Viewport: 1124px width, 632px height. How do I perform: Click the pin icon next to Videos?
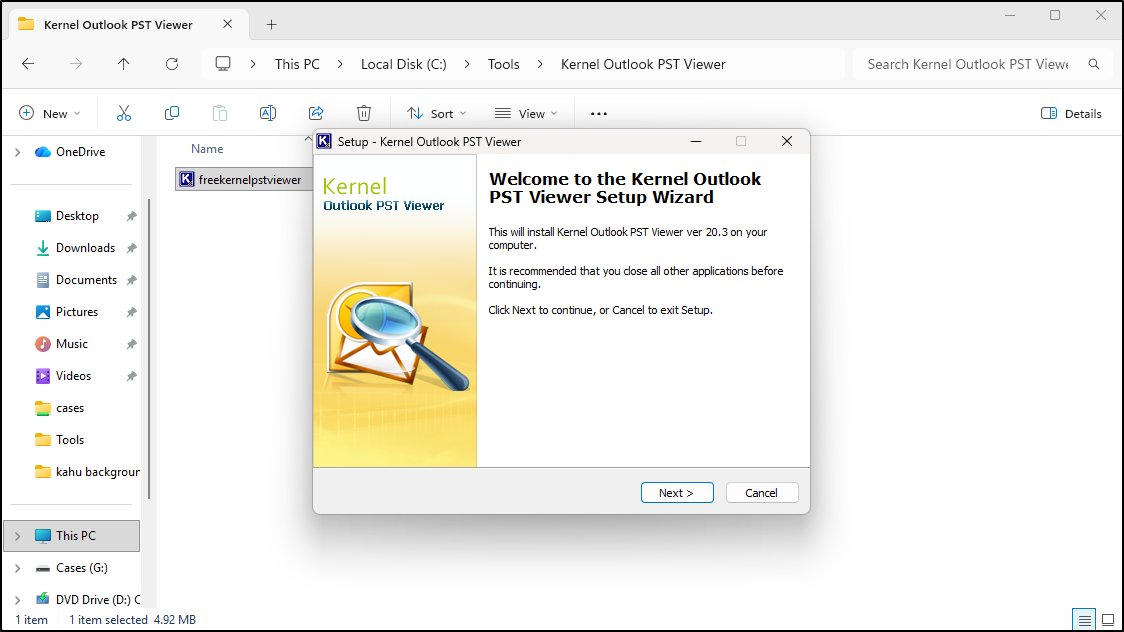[x=131, y=376]
